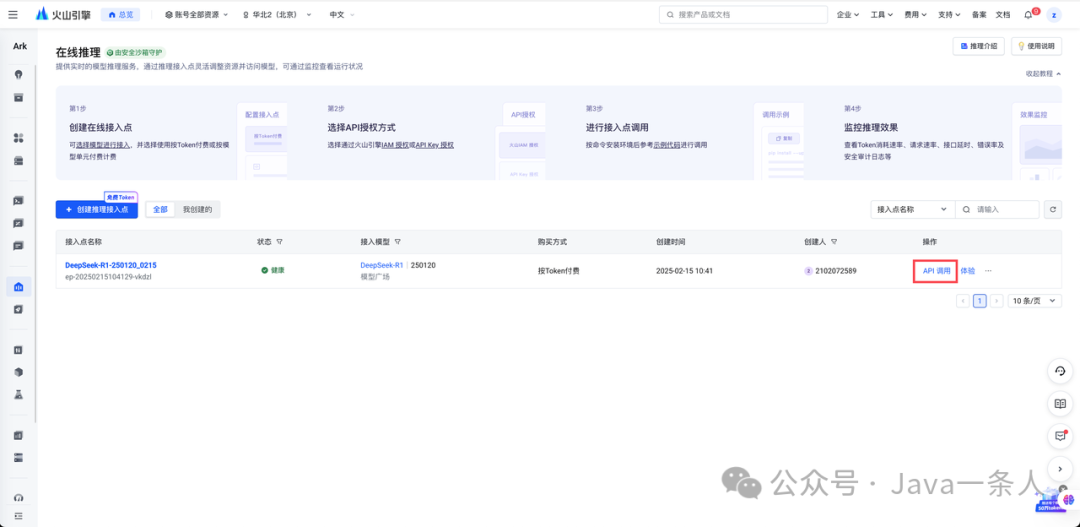Open the hamburger menu at top left

tap(13, 14)
